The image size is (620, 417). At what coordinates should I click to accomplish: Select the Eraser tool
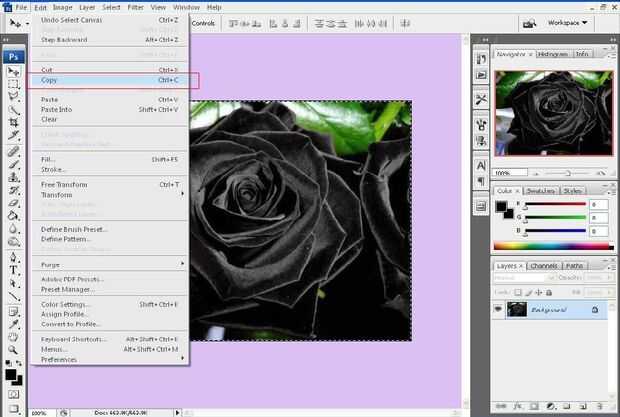pos(13,203)
